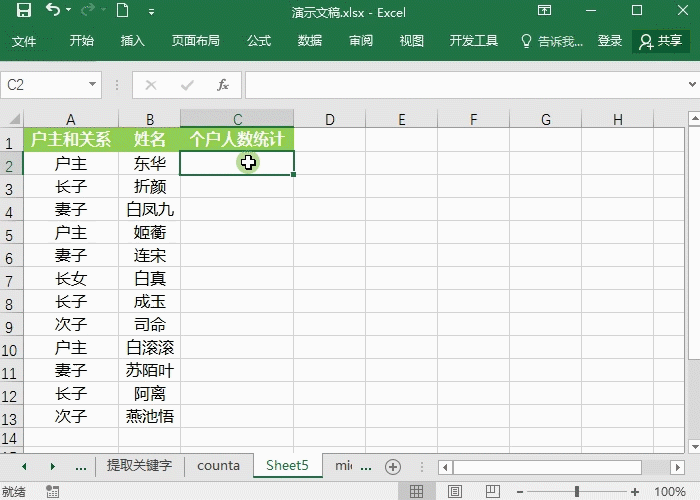The height and width of the screenshot is (500, 700).
Task: Click the 告诉我 lightbulb search box
Action: click(x=552, y=41)
